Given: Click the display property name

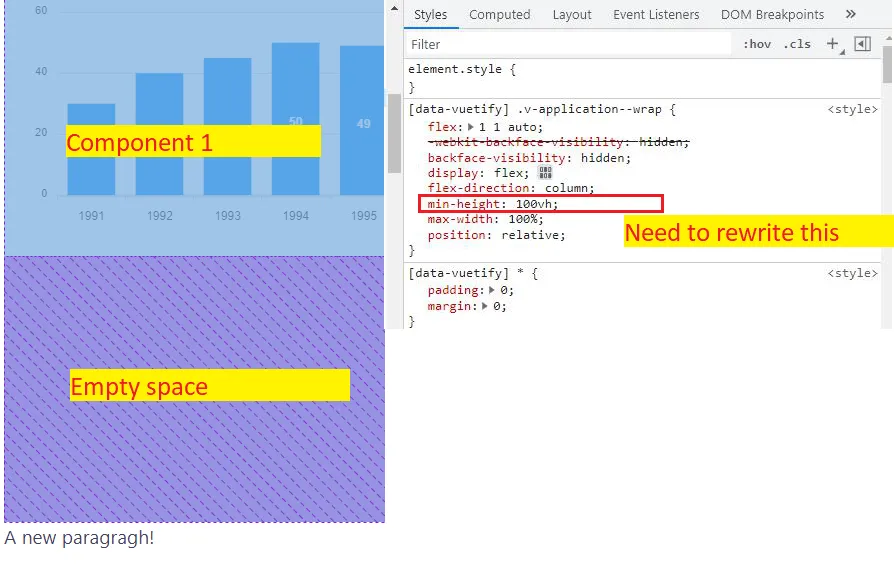Looking at the screenshot, I should coord(453,173).
